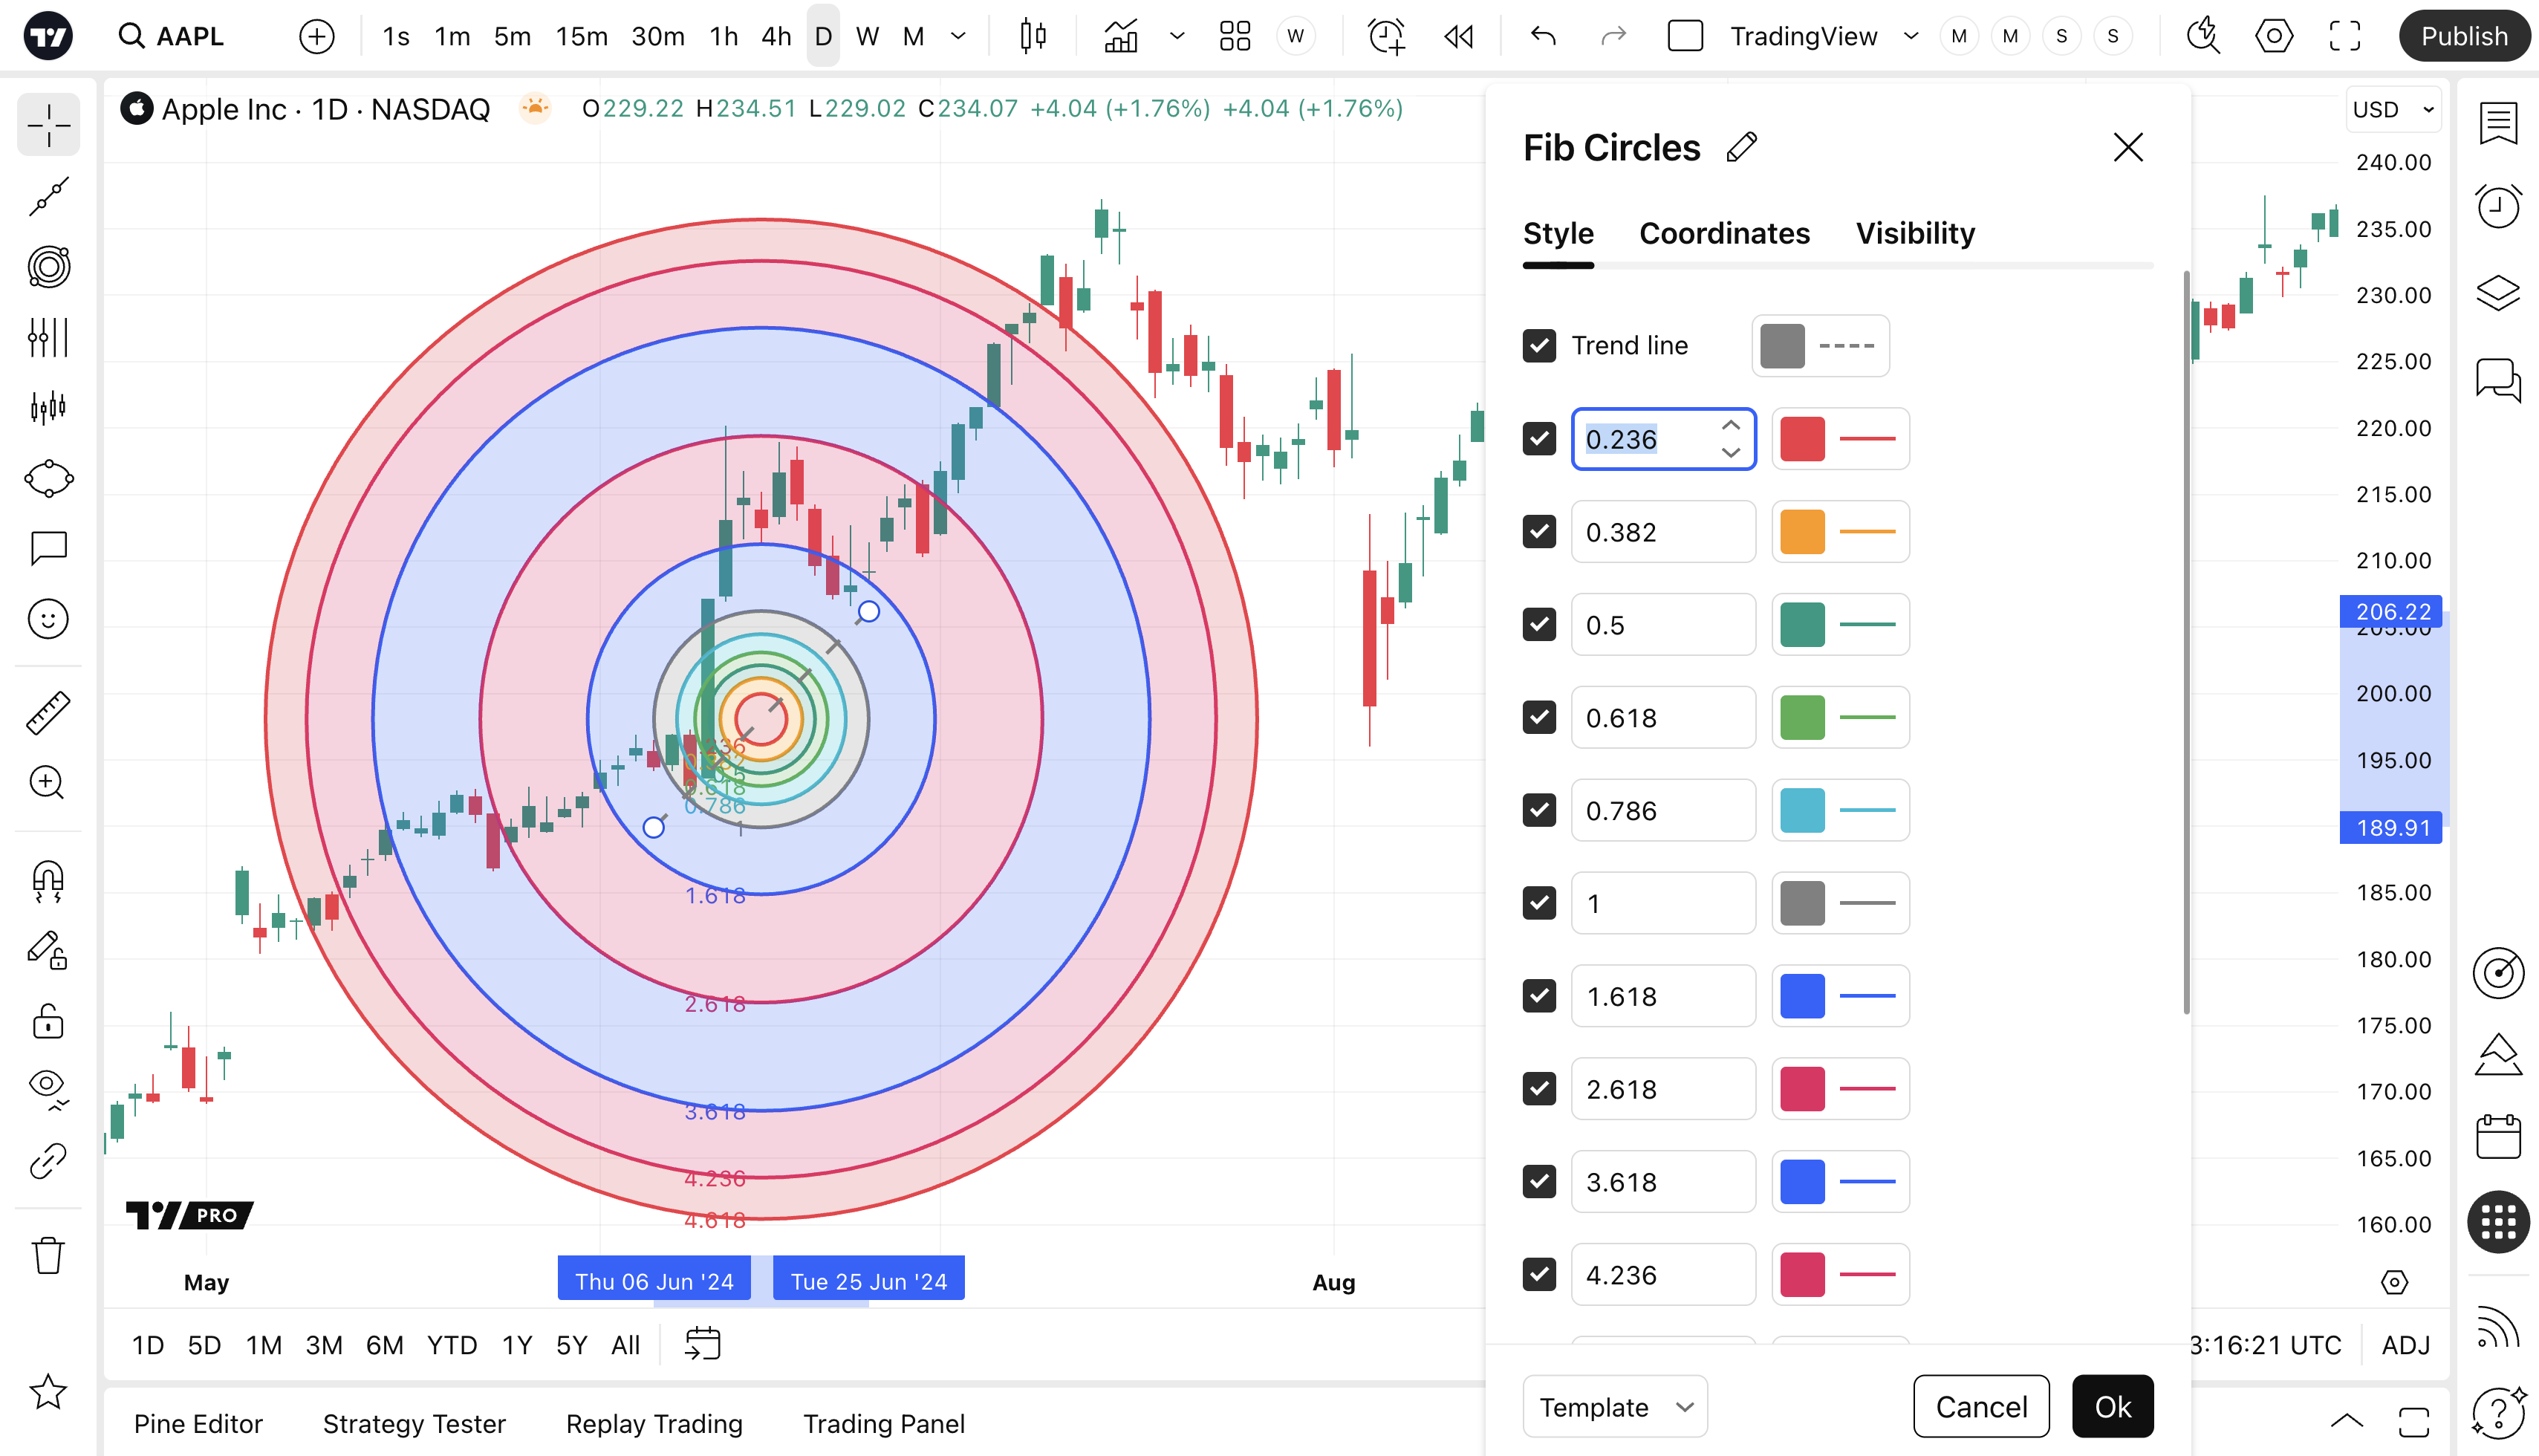Click the Publish button

(x=2464, y=37)
